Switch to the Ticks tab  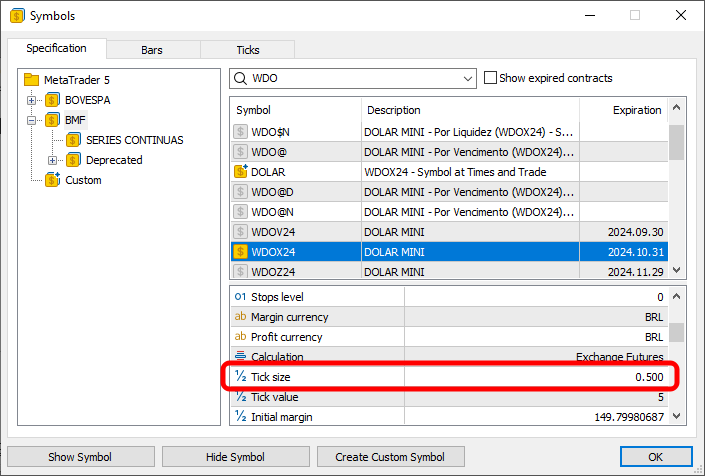(x=248, y=50)
